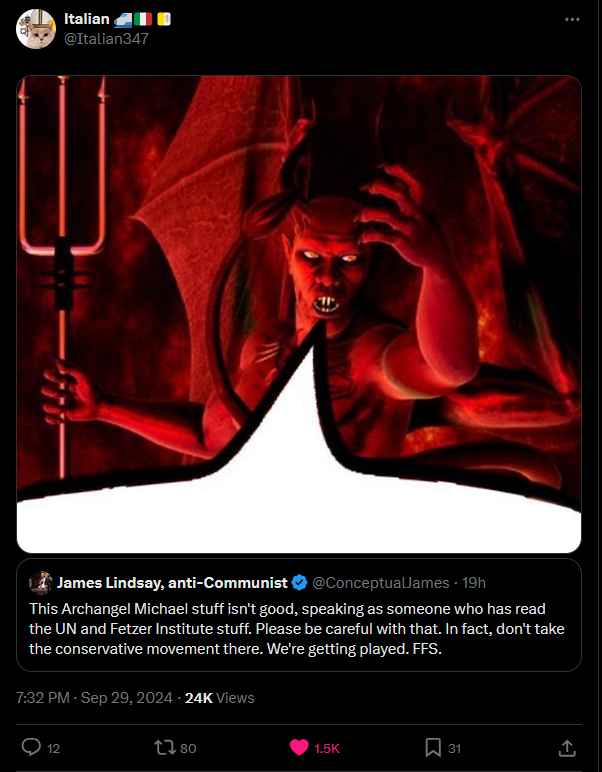602x772 pixels.
Task: Open the three-dot more options menu
Action: pos(571,19)
